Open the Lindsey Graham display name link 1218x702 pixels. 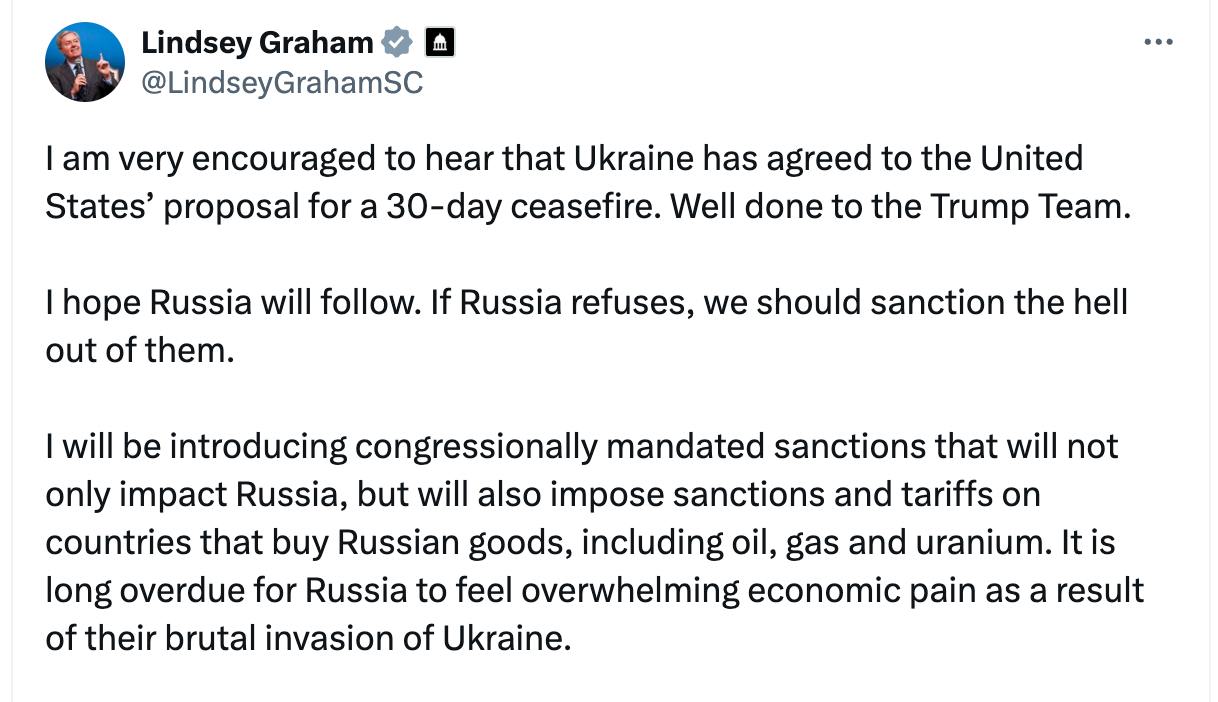258,43
